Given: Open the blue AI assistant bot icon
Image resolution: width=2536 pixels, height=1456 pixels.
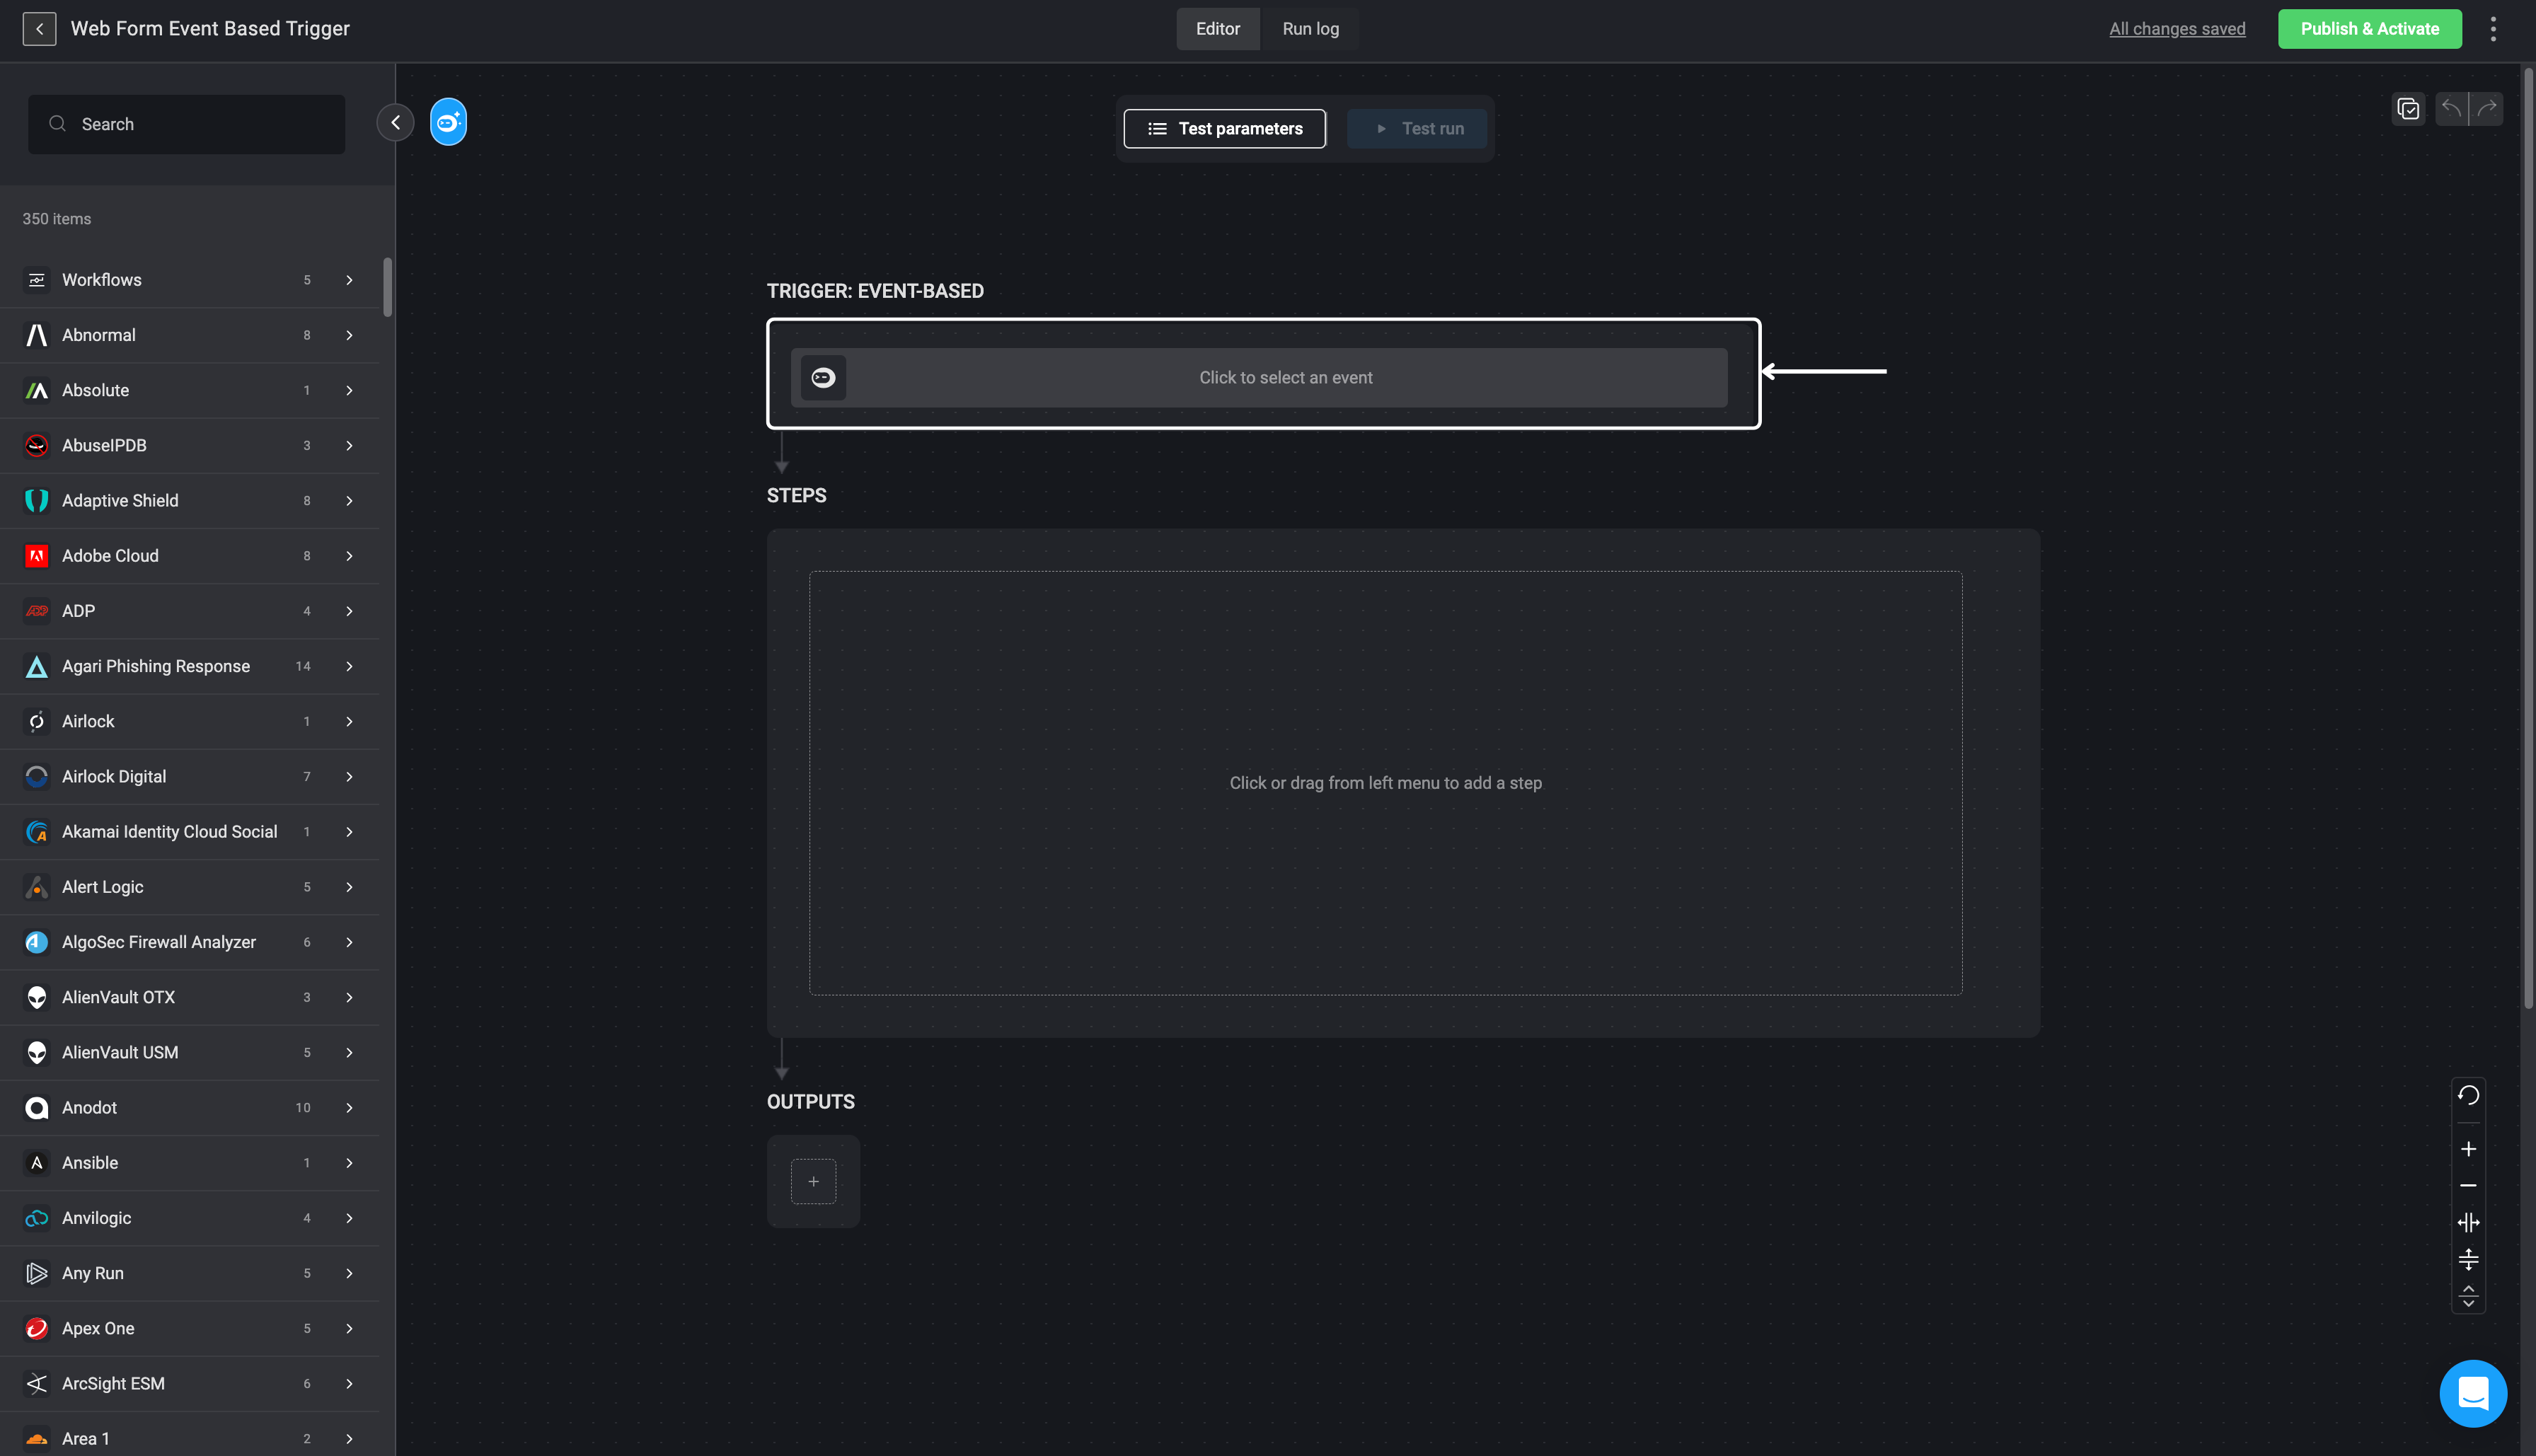Looking at the screenshot, I should click(448, 122).
